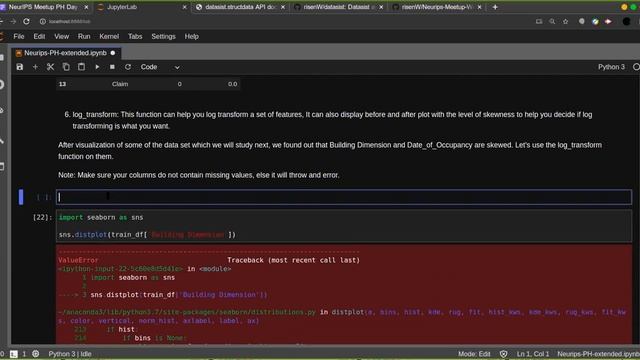Click the import seaborn code cell
This screenshot has height=360, width=640.
[x=344, y=226]
